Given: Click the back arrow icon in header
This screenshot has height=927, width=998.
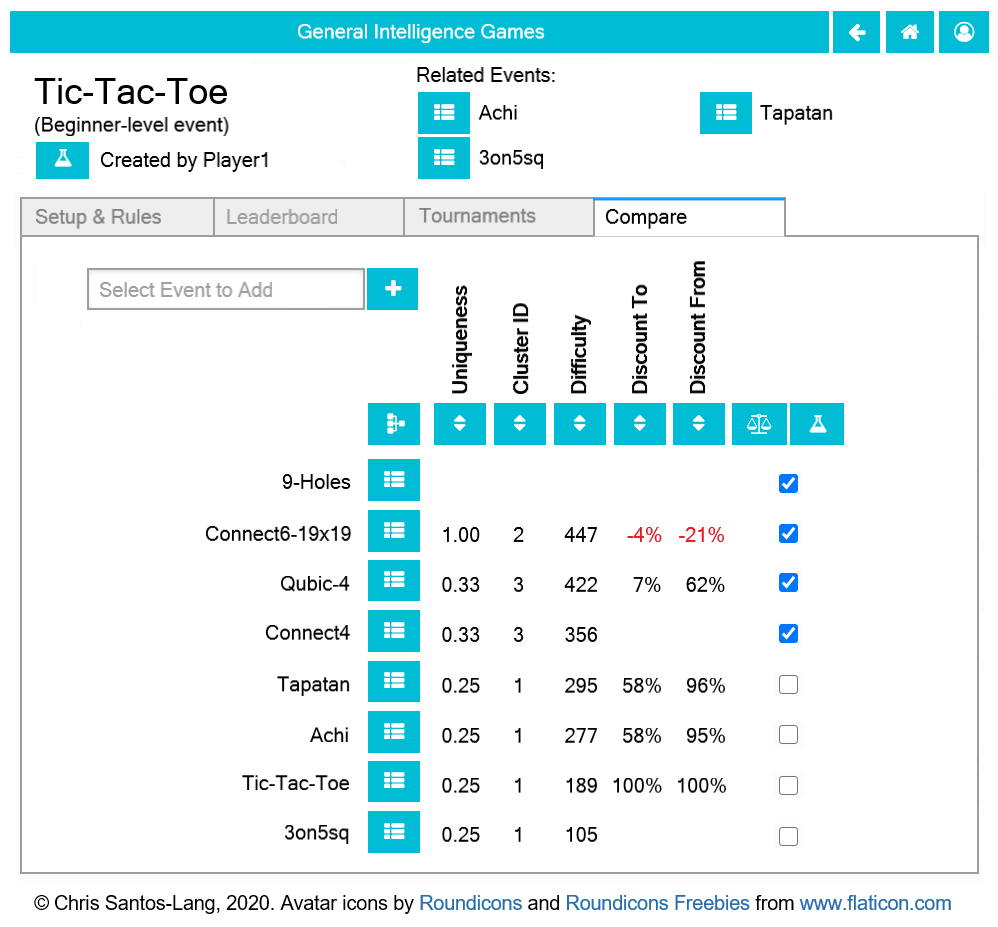Looking at the screenshot, I should [x=857, y=32].
